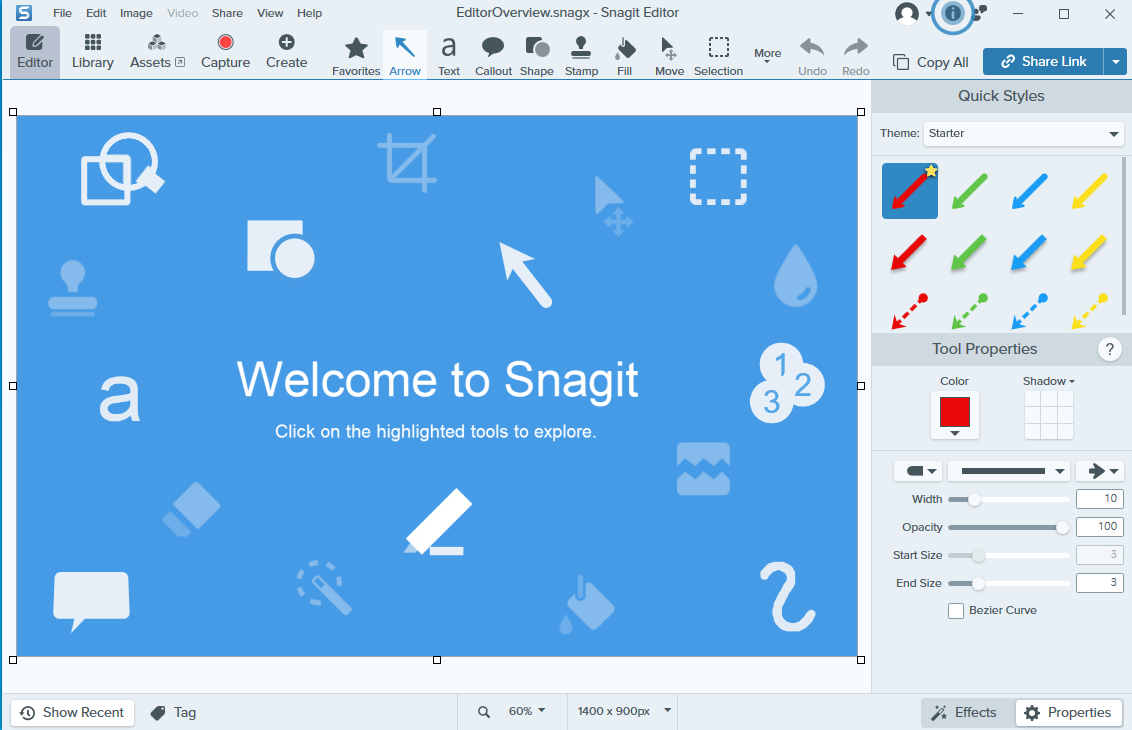Viewport: 1132px width, 730px height.
Task: Click Copy All
Action: coord(931,62)
